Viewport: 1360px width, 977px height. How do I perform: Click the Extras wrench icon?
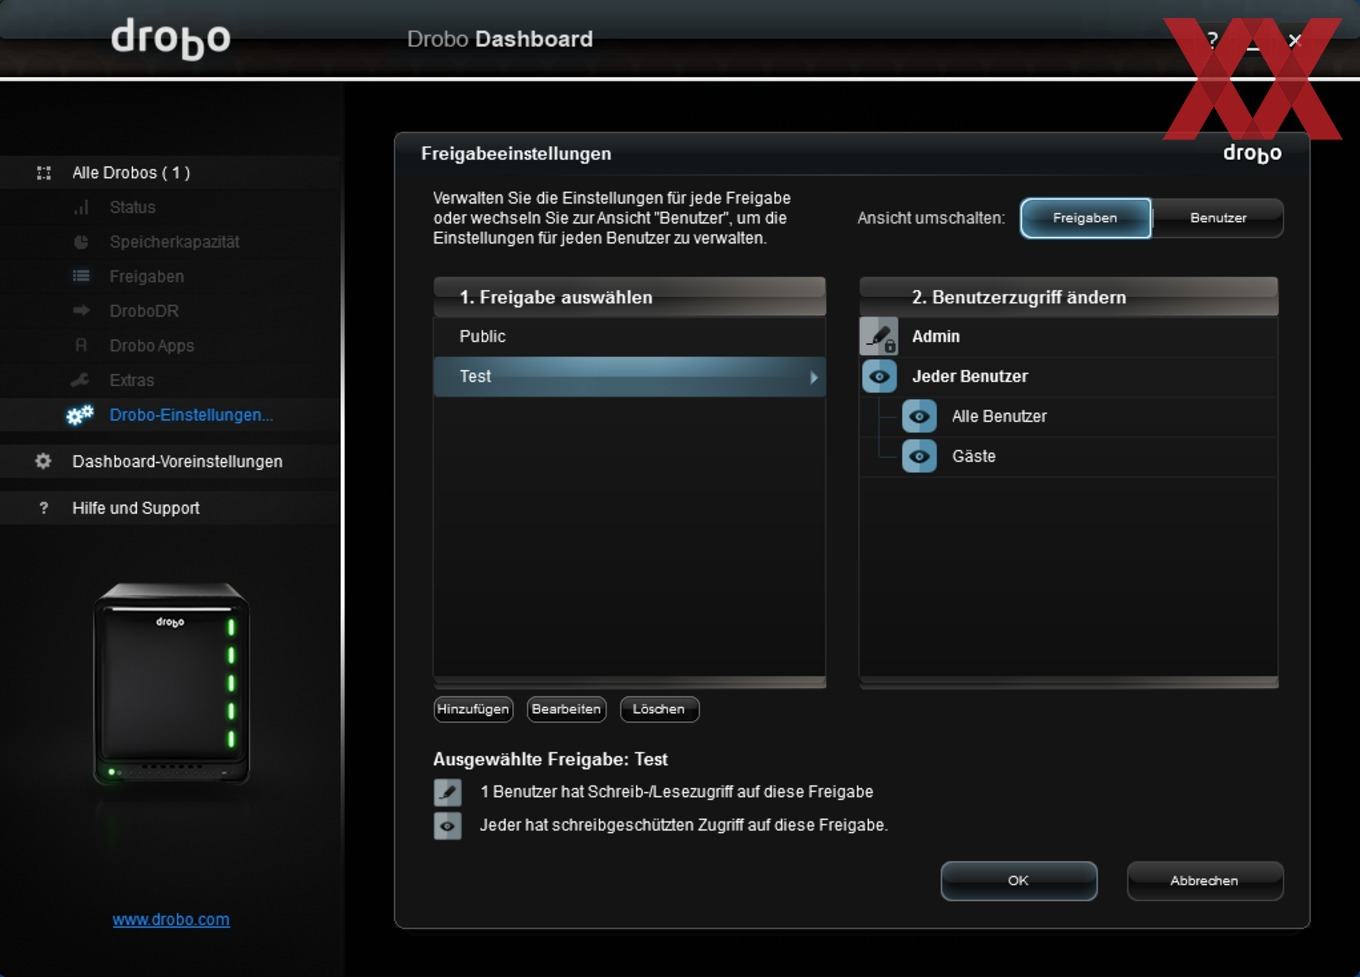[x=80, y=380]
